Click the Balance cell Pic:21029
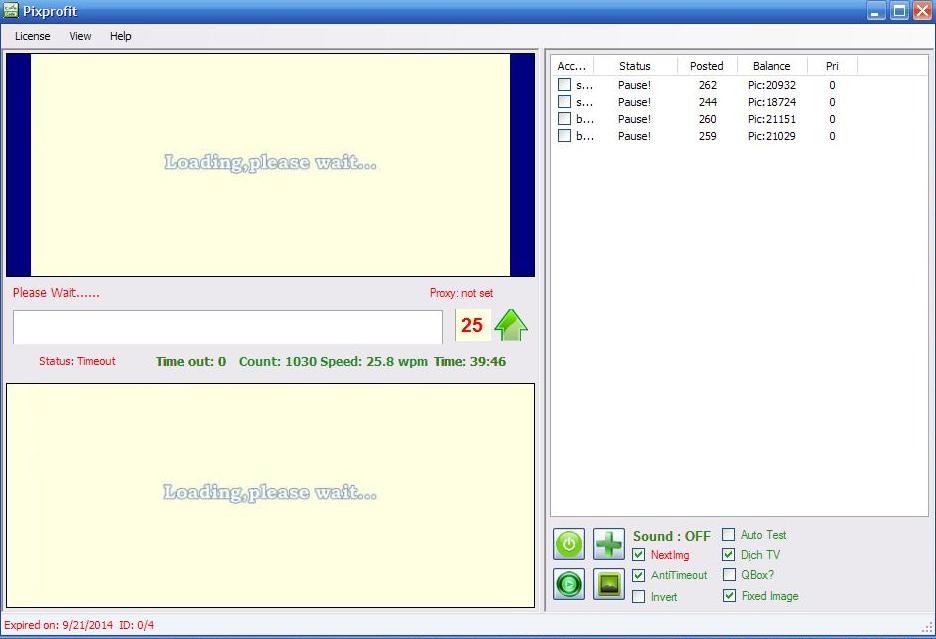 click(772, 136)
